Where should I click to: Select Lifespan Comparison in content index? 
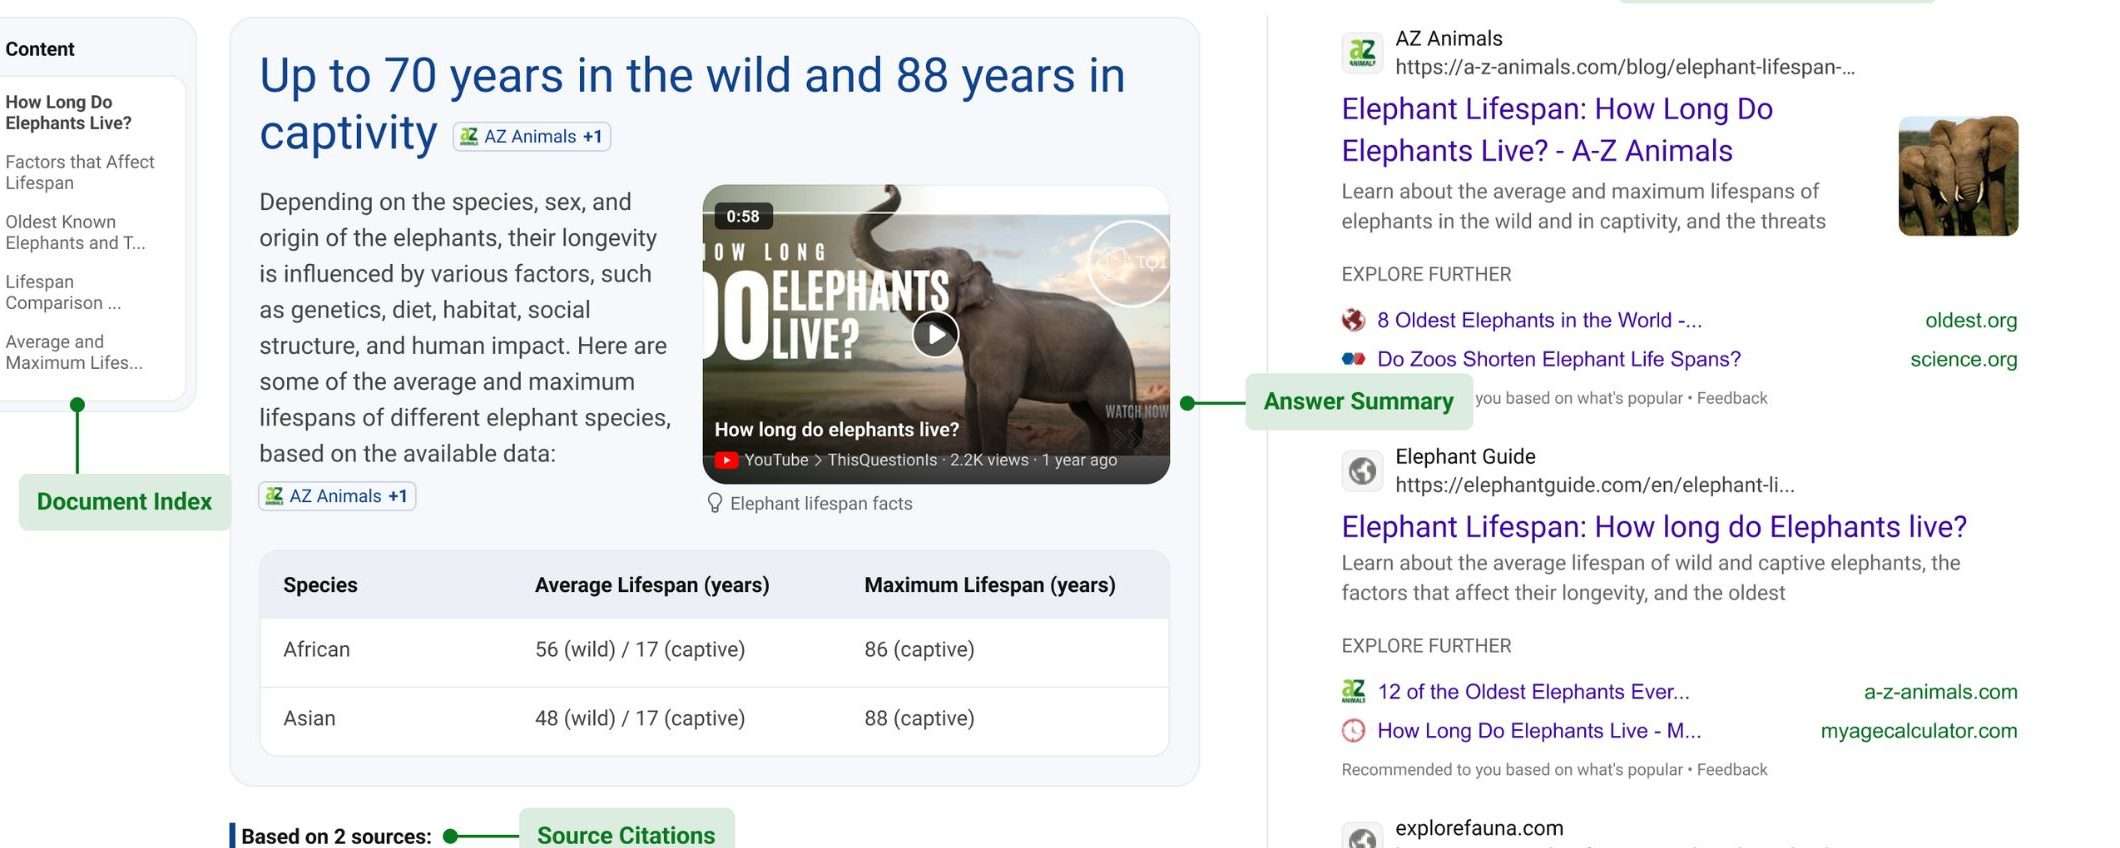(x=62, y=292)
